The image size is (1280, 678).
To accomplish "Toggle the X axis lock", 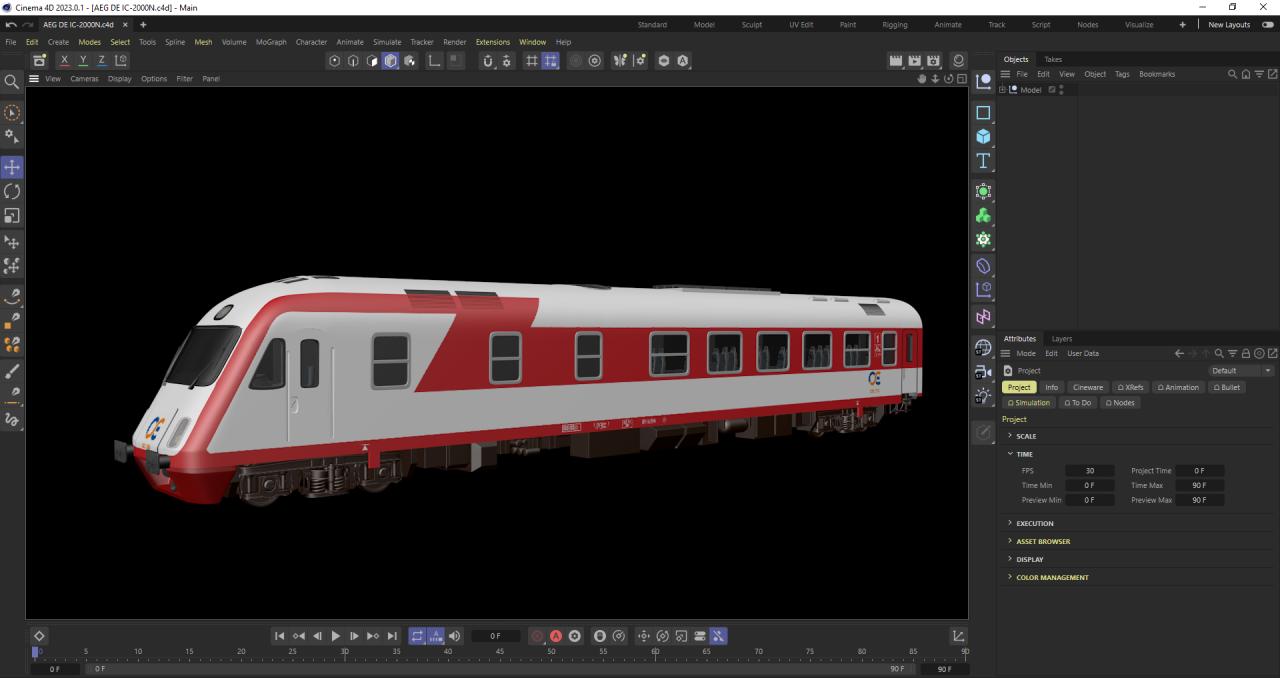I will (x=65, y=61).
